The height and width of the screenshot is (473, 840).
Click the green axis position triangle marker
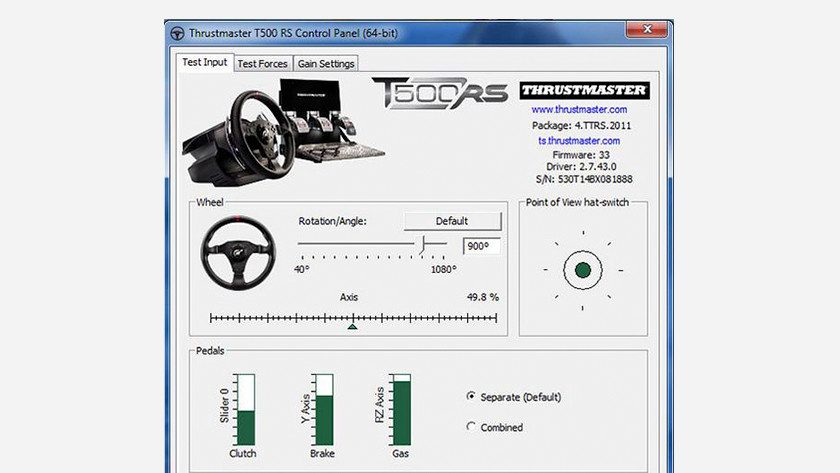tap(352, 326)
